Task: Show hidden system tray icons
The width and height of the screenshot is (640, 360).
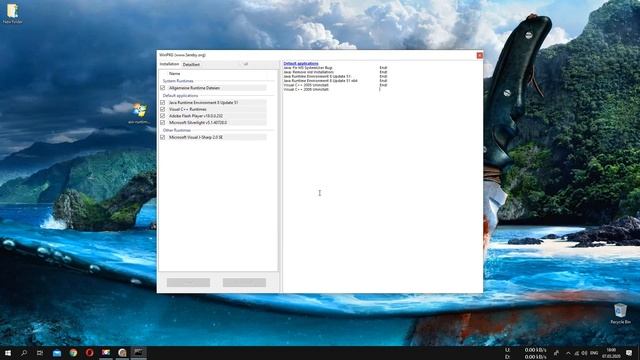Action: click(568, 353)
